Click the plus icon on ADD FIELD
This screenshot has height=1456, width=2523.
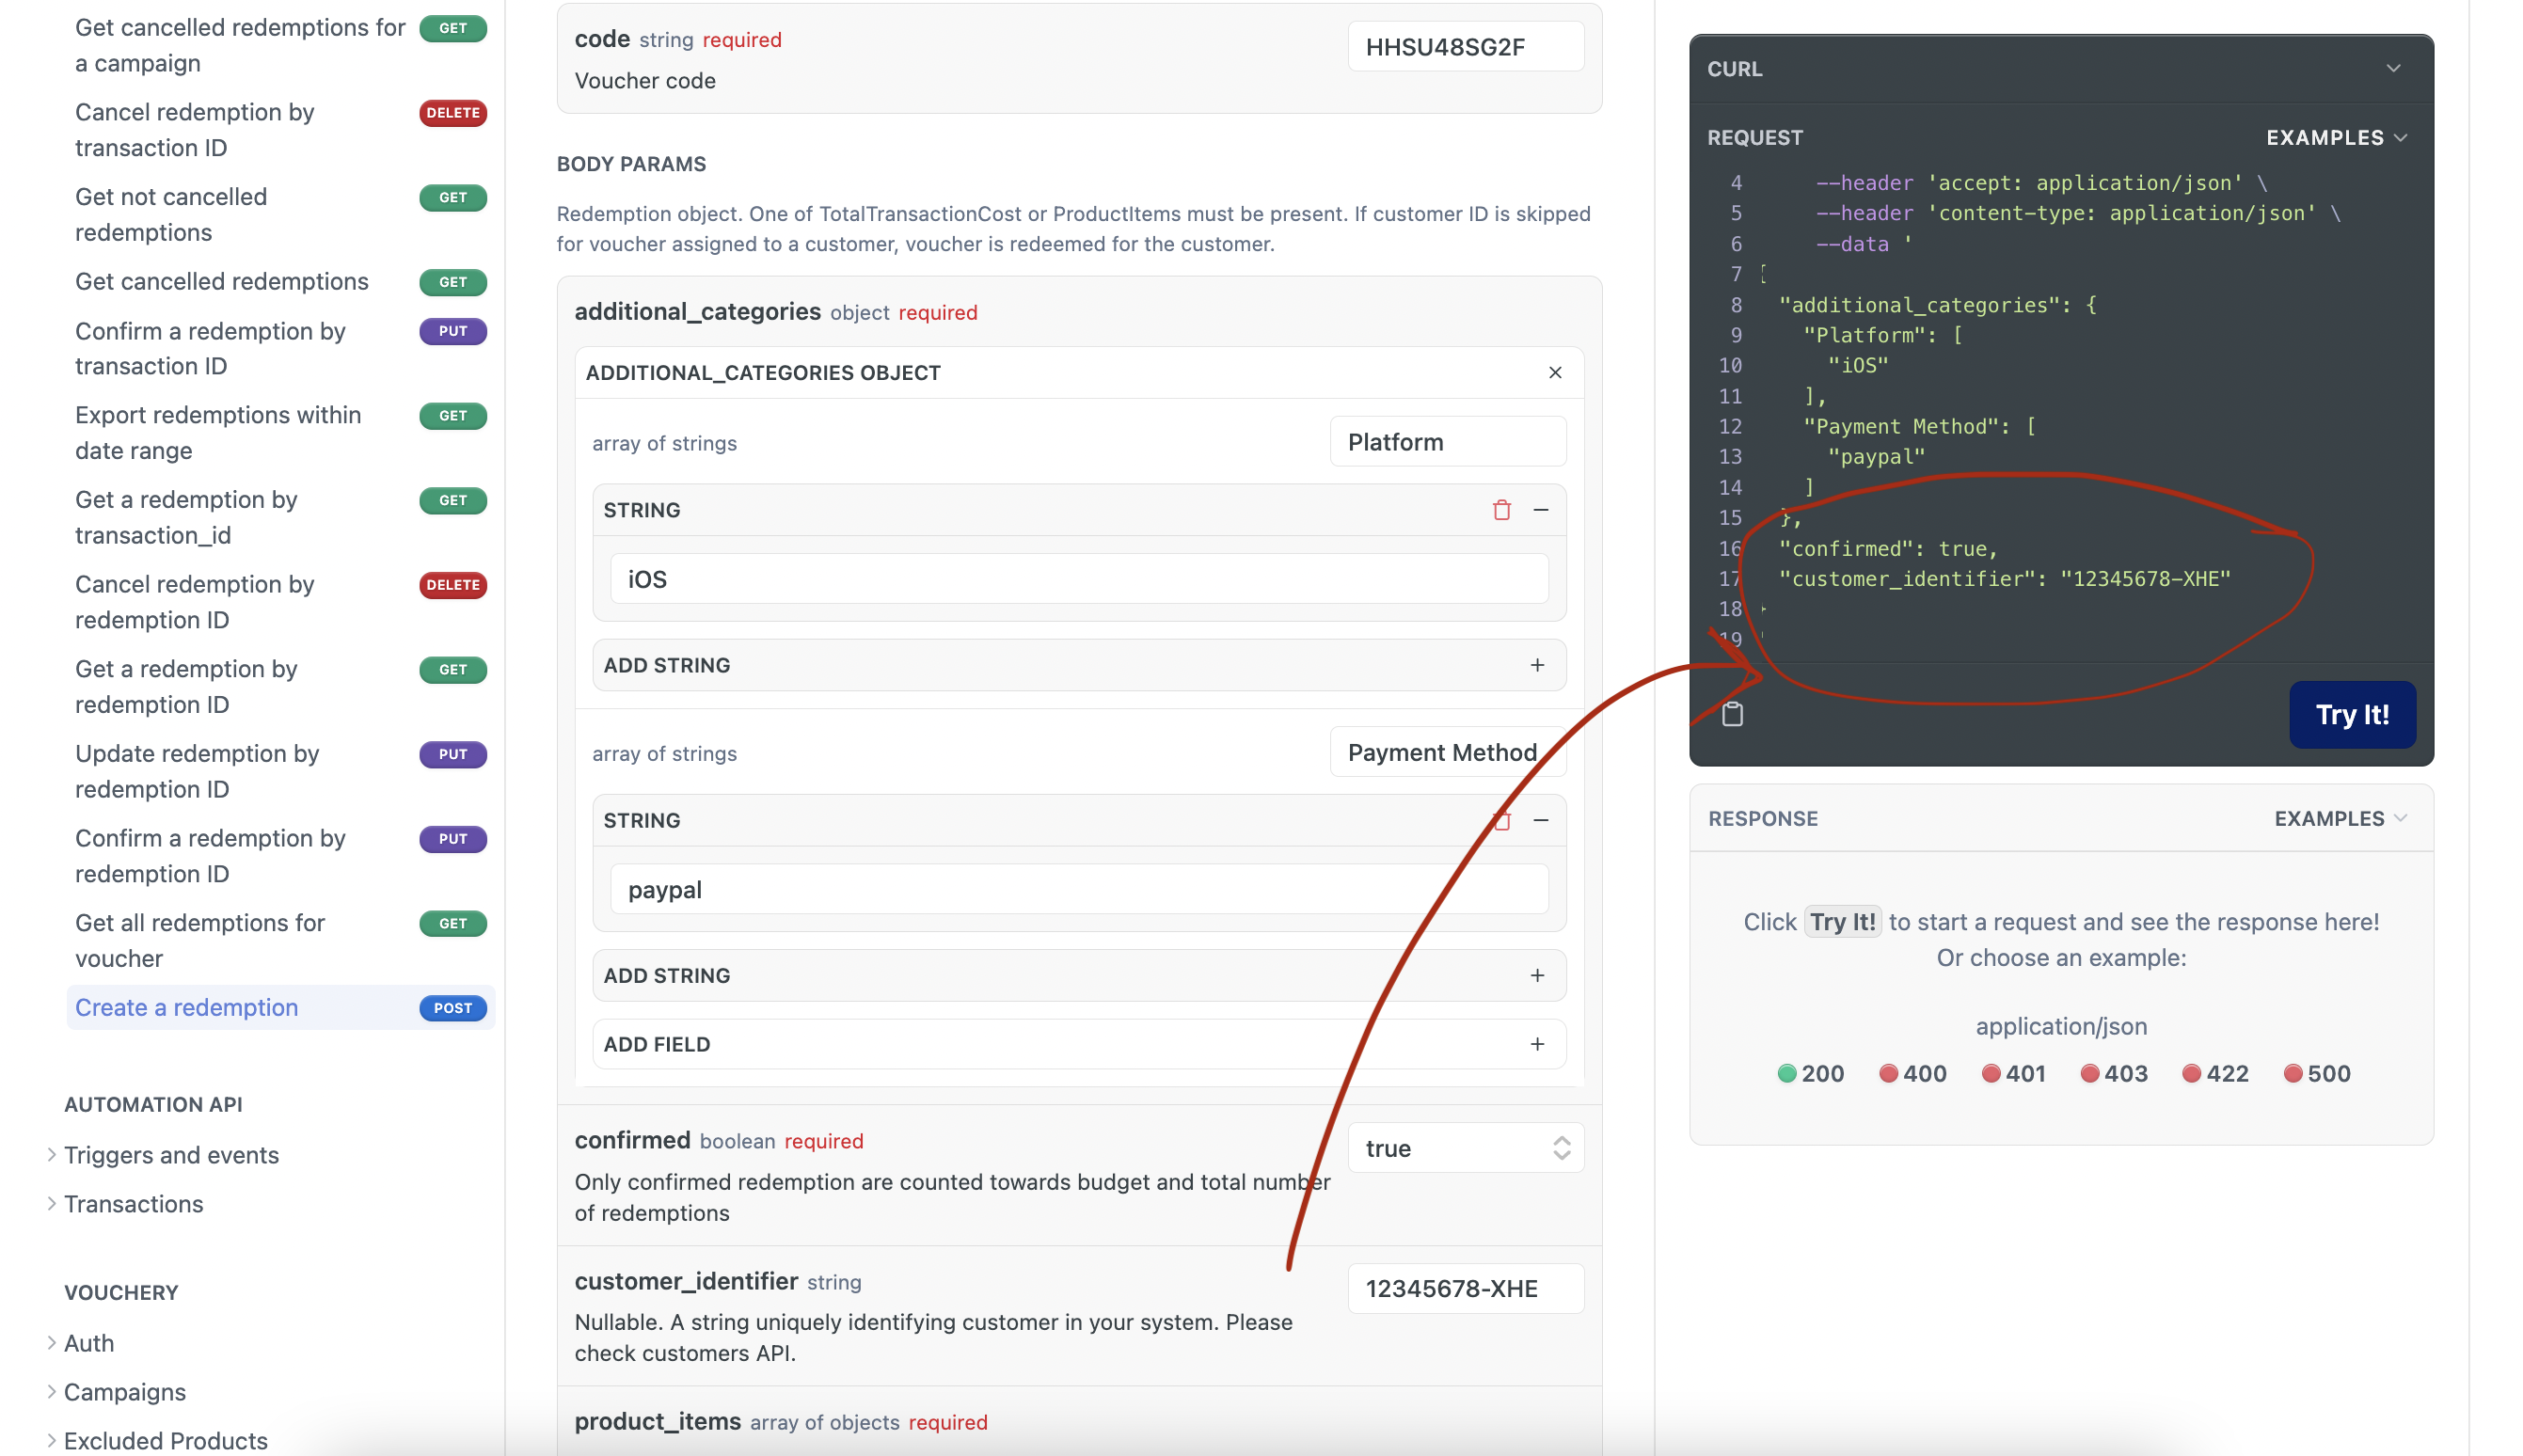1537,1044
